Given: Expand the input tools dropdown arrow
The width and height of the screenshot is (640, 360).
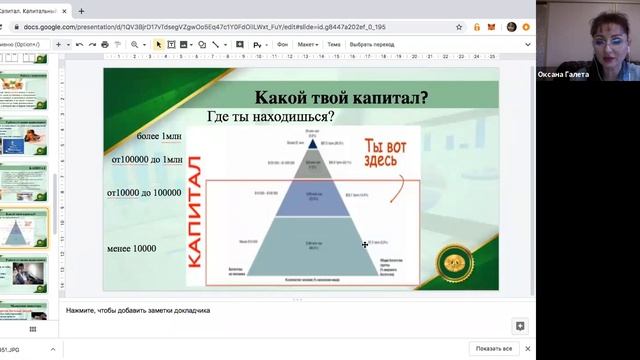Looking at the screenshot, I should (x=267, y=45).
